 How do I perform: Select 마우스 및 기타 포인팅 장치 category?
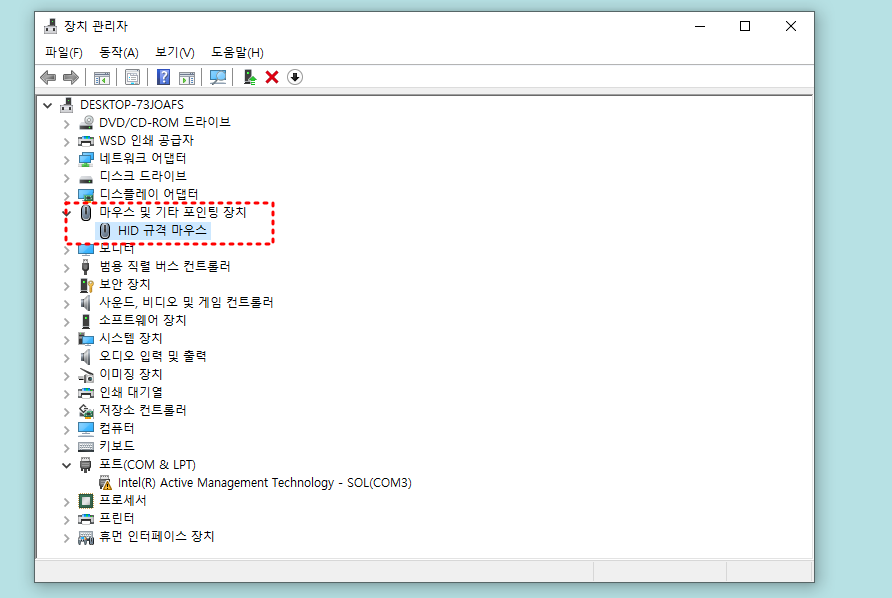[172, 212]
